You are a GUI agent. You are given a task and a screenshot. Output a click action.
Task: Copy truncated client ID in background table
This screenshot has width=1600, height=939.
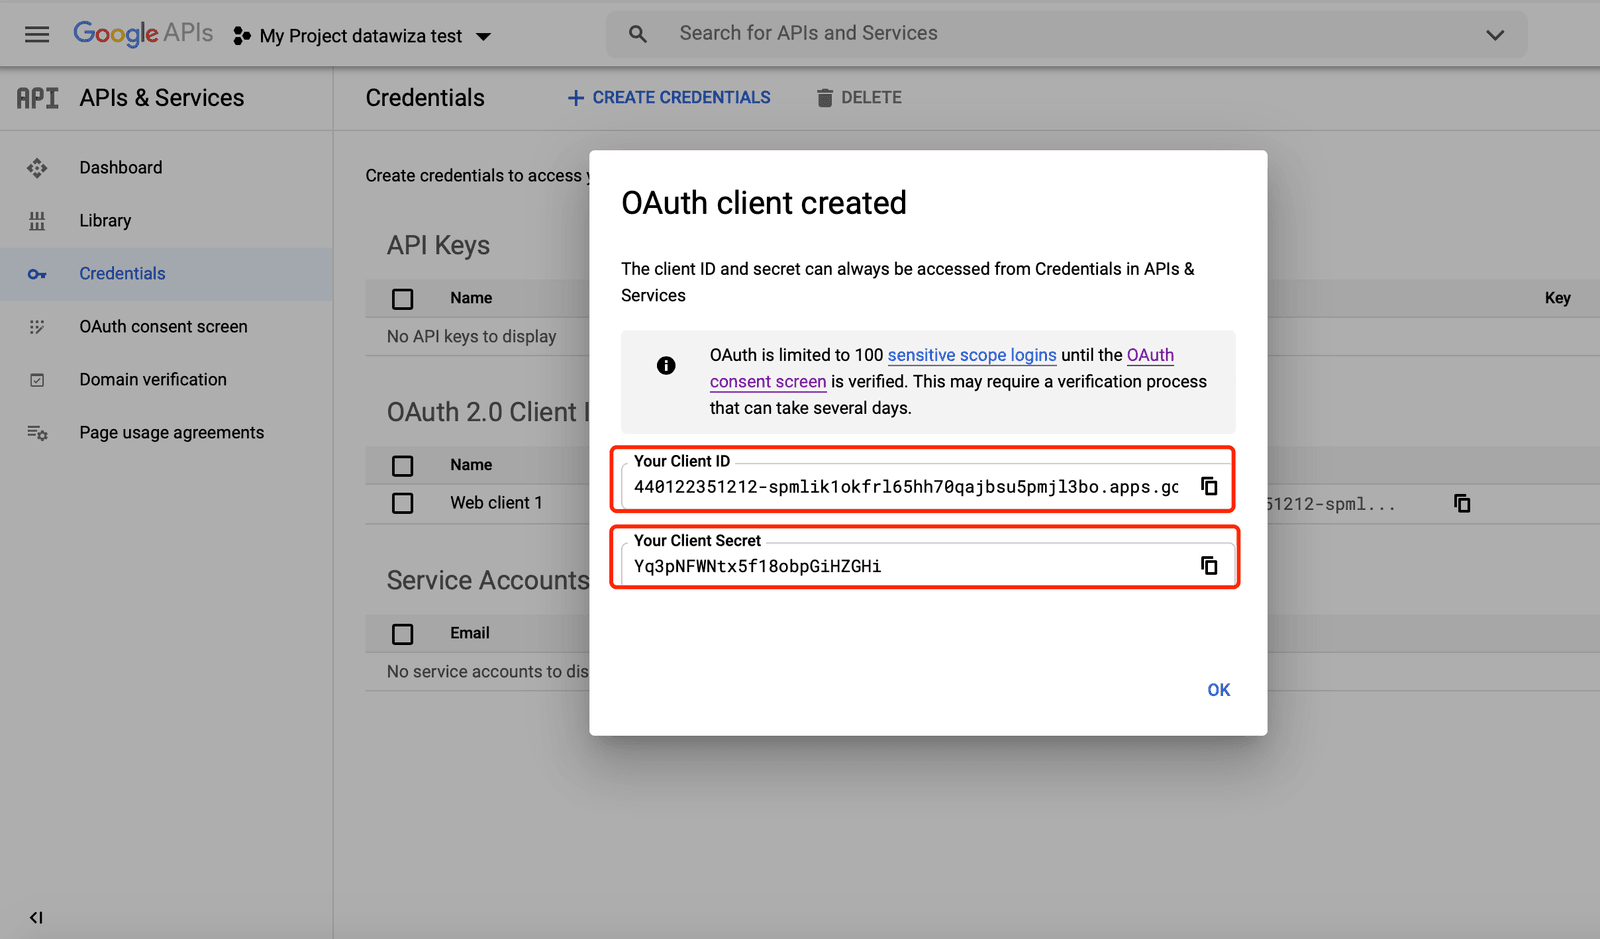tap(1462, 503)
